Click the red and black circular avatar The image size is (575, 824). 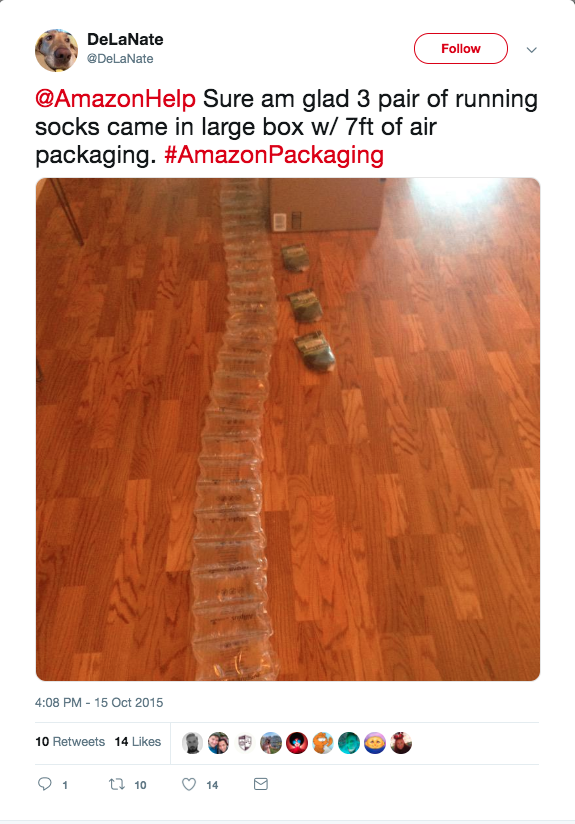pos(297,743)
